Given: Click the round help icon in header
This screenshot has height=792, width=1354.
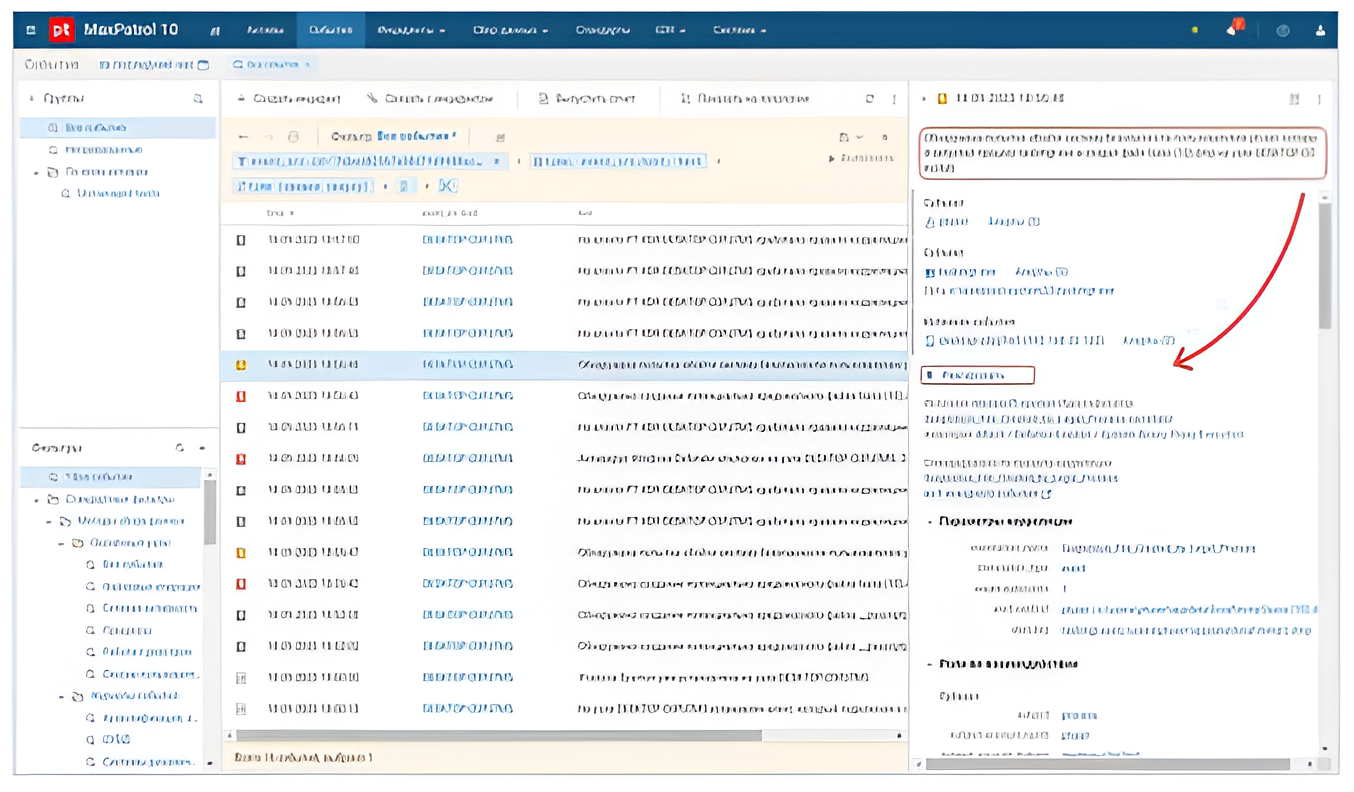Looking at the screenshot, I should (1283, 30).
